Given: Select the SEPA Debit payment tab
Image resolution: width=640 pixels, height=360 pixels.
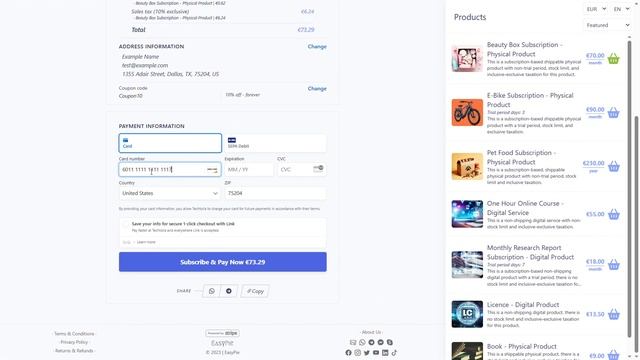Looking at the screenshot, I should [276, 143].
